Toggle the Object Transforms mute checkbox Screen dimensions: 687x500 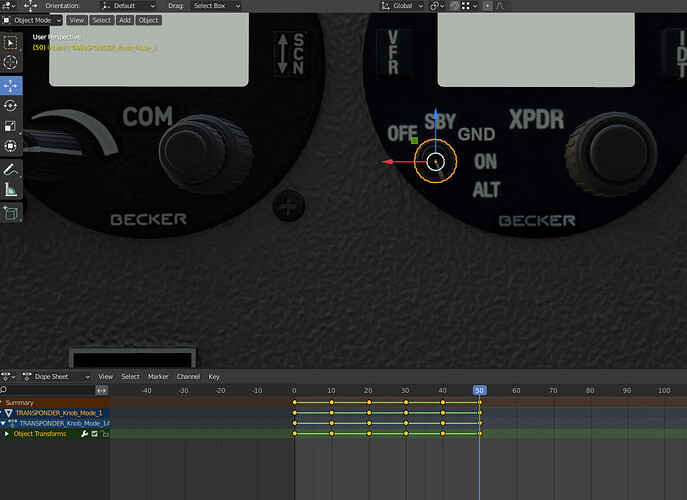tap(94, 433)
